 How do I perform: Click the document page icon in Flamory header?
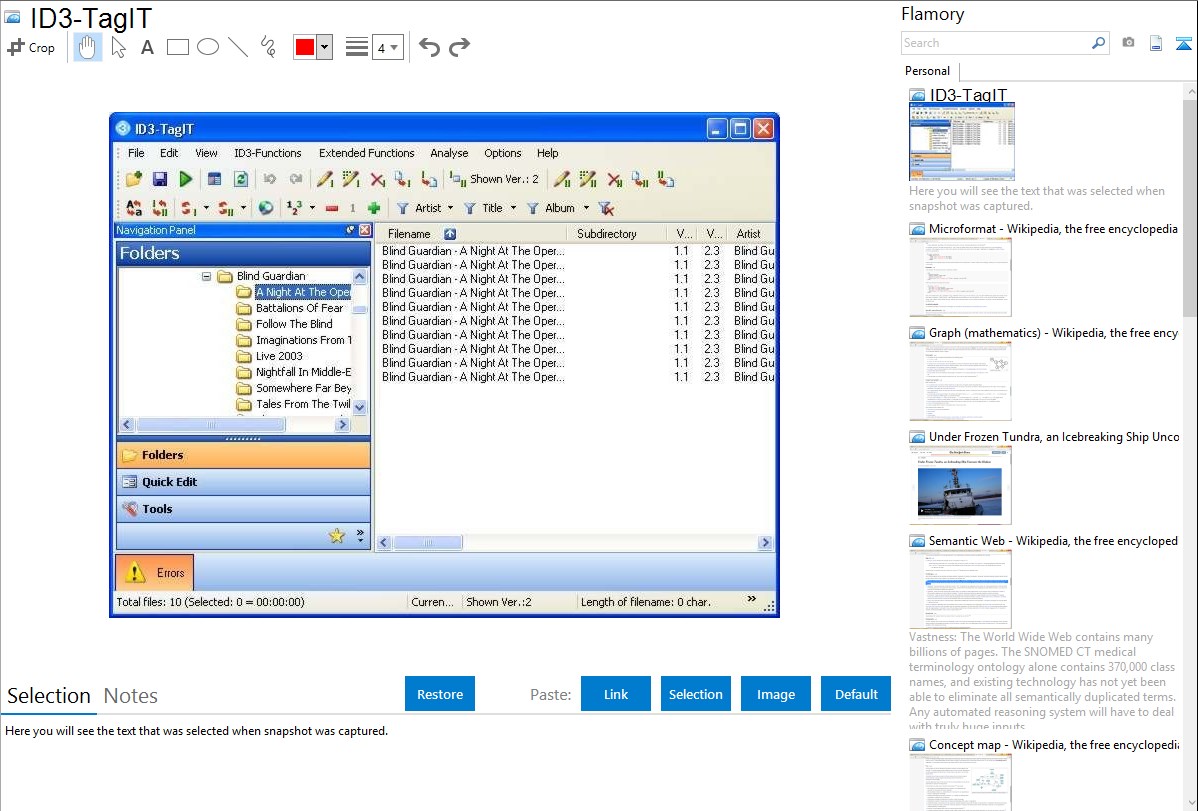[x=1156, y=43]
